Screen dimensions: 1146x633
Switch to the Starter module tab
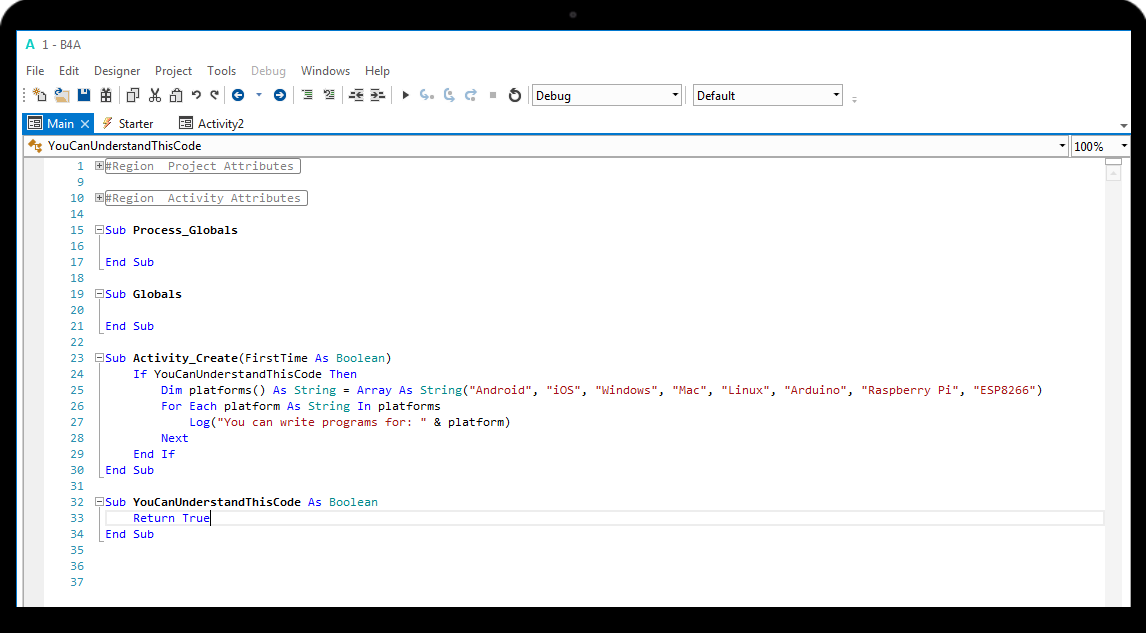point(128,124)
